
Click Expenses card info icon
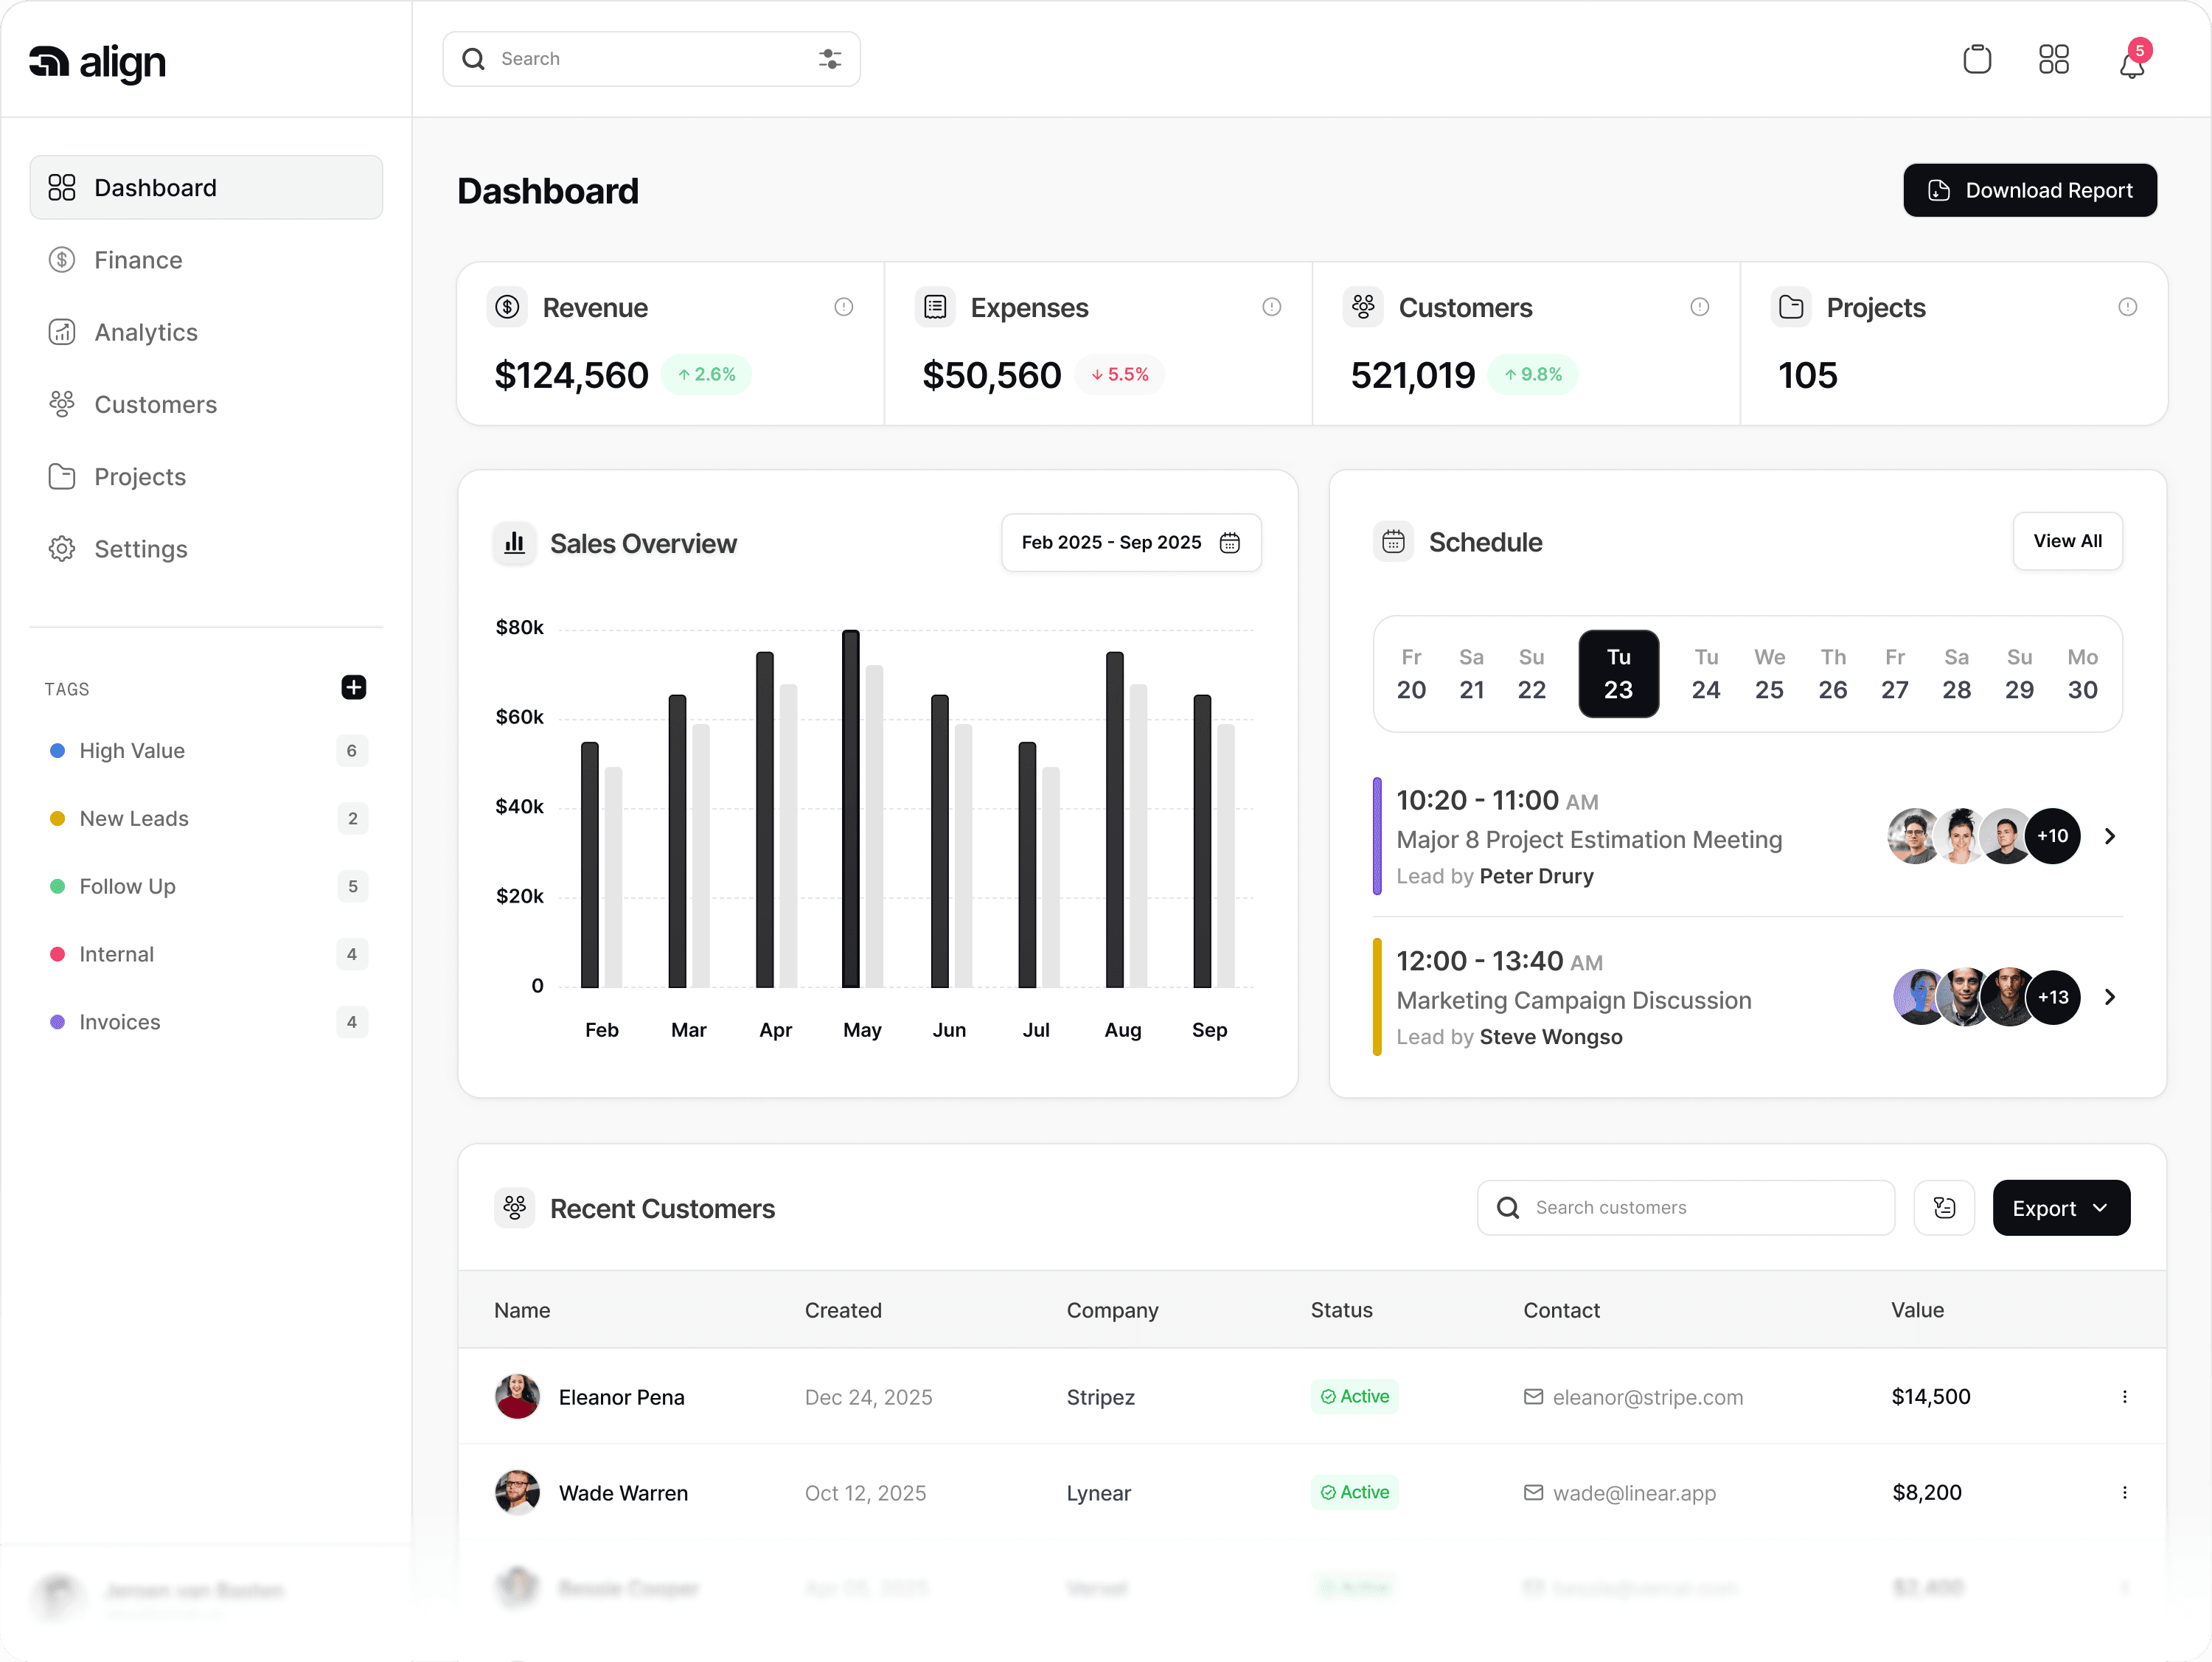(1271, 307)
